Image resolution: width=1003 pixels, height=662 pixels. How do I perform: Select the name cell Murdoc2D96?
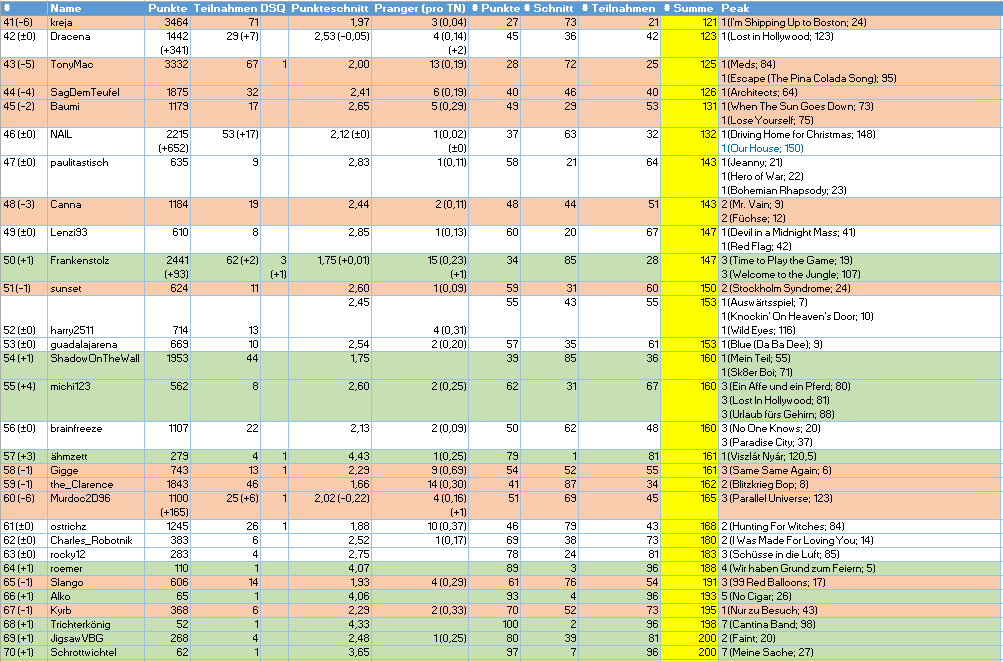click(96, 506)
